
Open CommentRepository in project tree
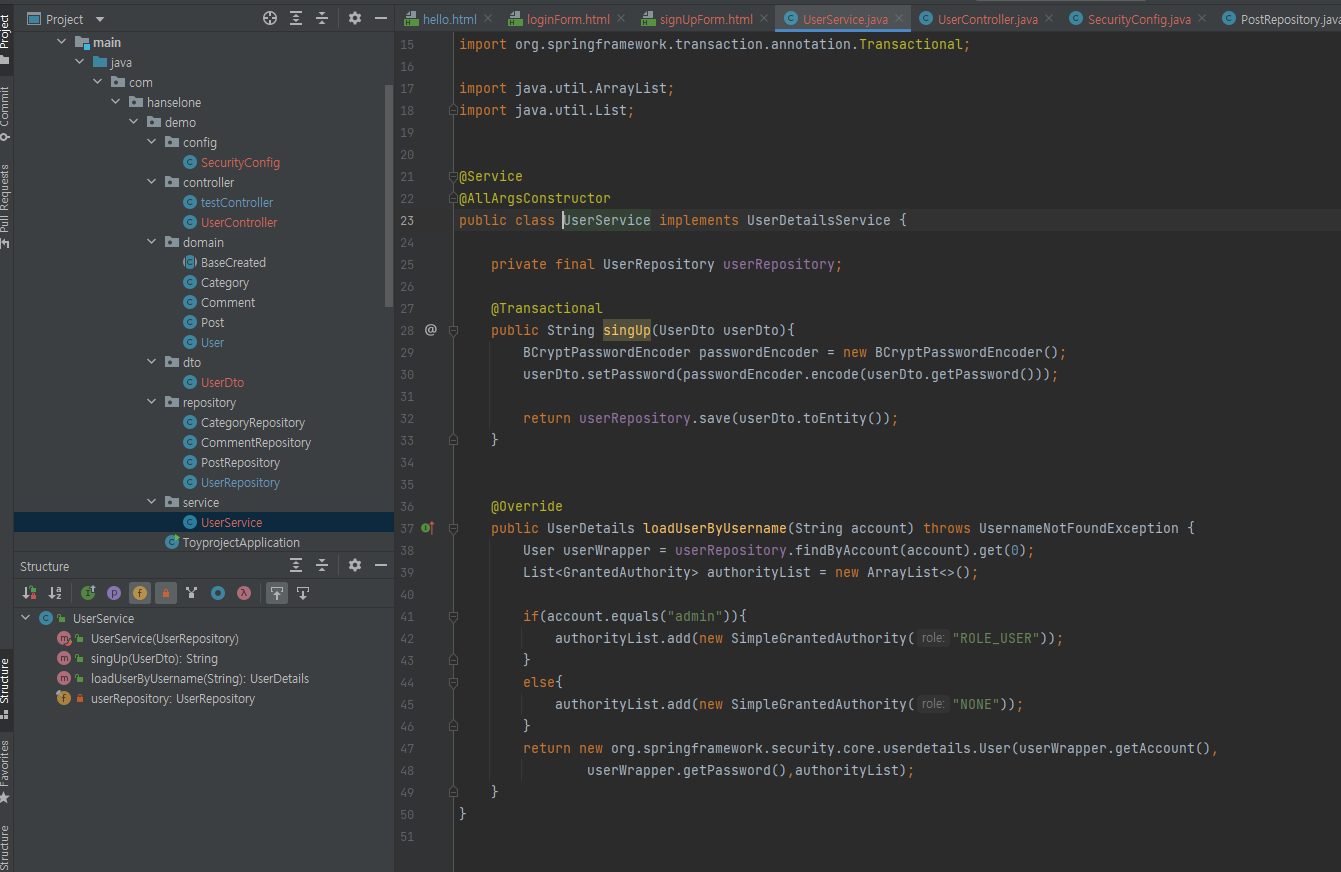coord(256,442)
